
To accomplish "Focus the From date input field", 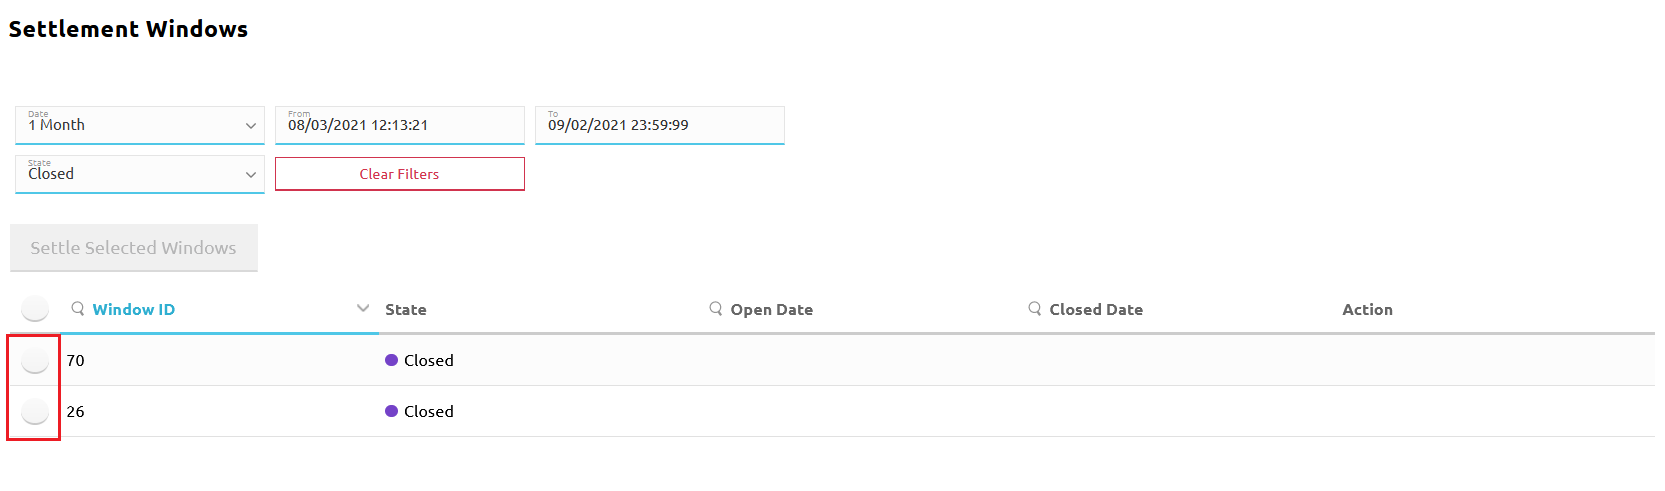I will 400,125.
